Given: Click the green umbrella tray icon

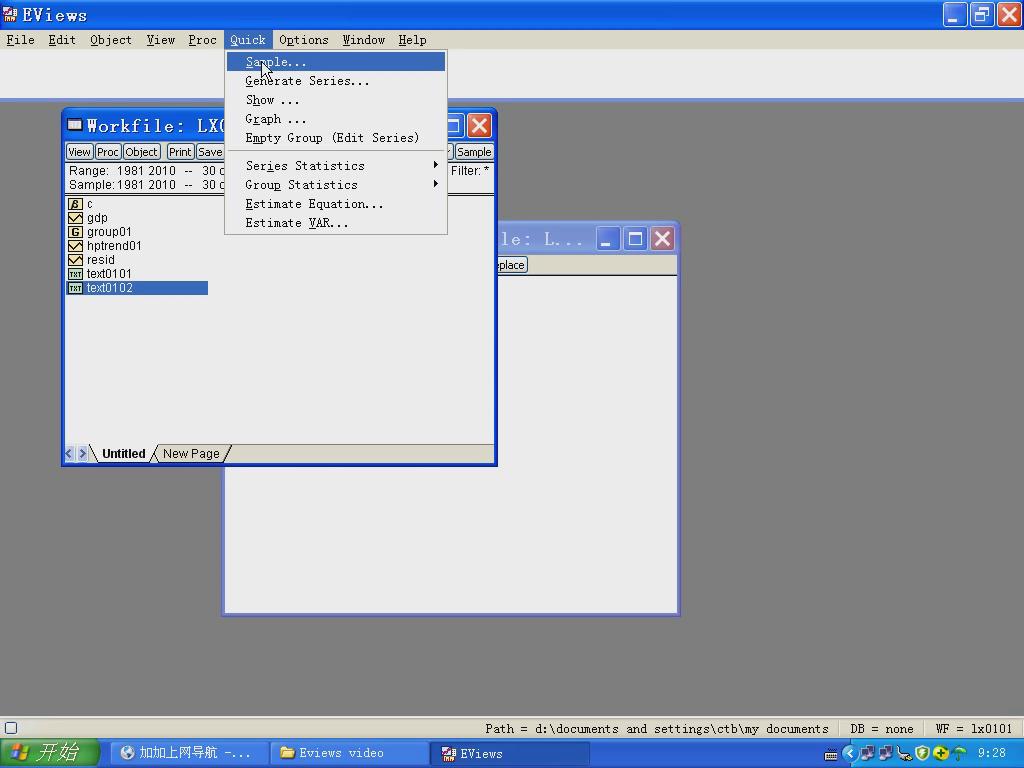Looking at the screenshot, I should coord(959,754).
